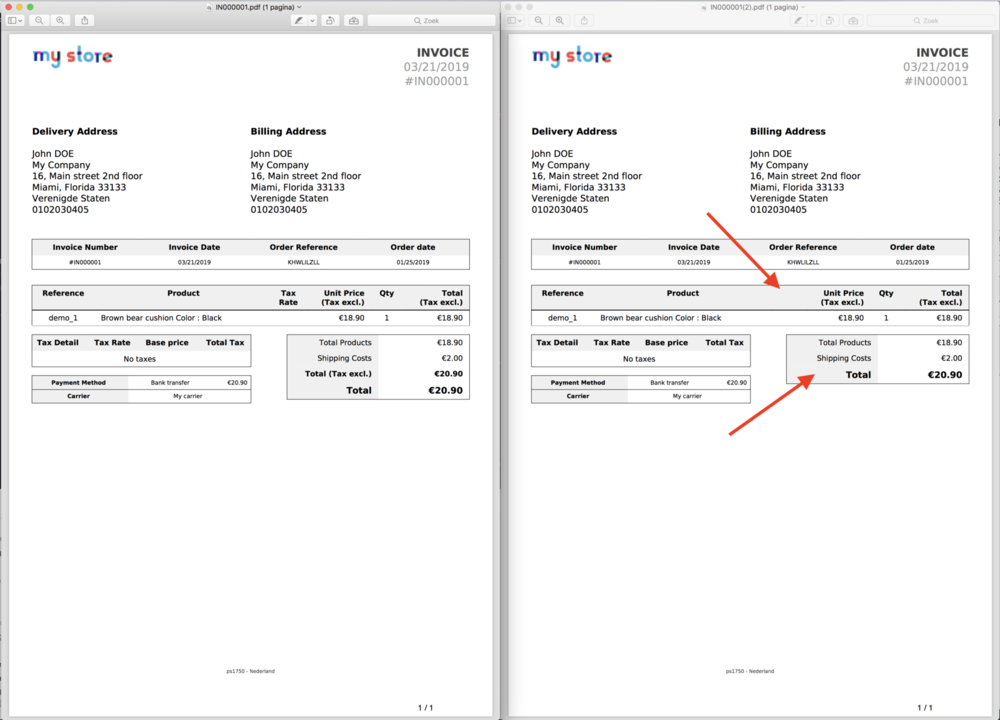Open sidebar view menu in IN000001.pdf window

click(15, 20)
